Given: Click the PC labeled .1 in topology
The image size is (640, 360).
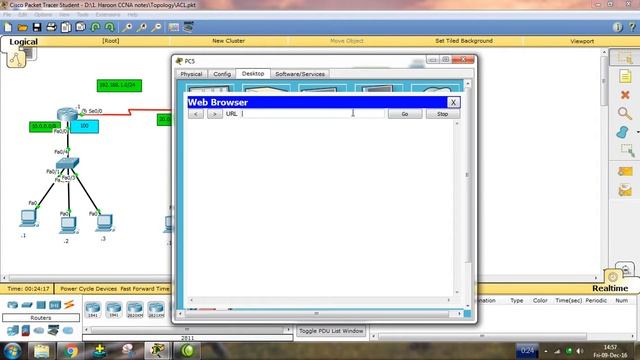Looking at the screenshot, I should pyautogui.click(x=29, y=218).
